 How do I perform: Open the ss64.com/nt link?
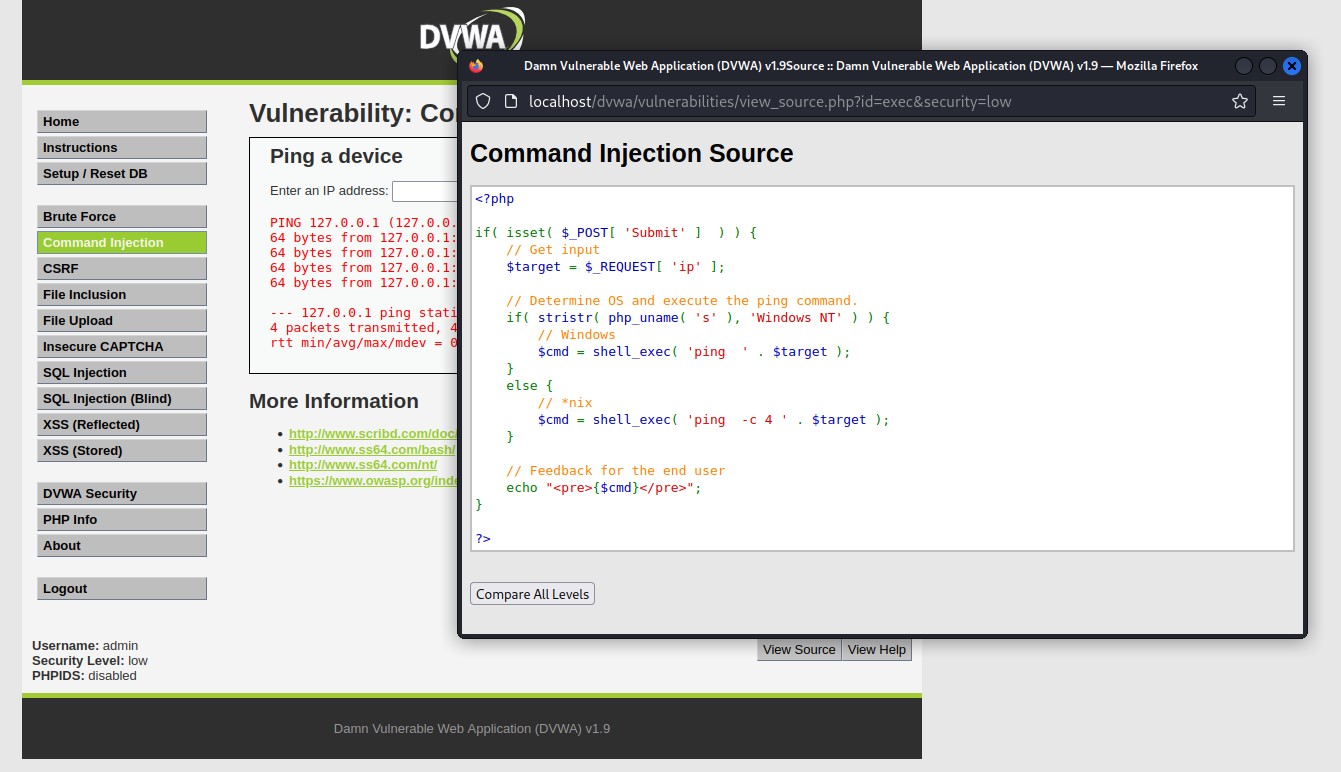[x=363, y=465]
